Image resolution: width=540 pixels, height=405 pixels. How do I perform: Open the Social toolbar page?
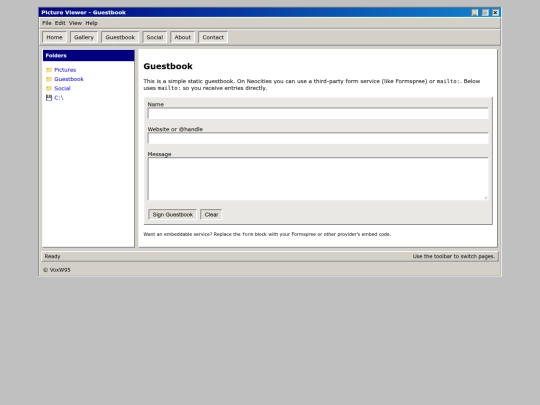[x=155, y=37]
